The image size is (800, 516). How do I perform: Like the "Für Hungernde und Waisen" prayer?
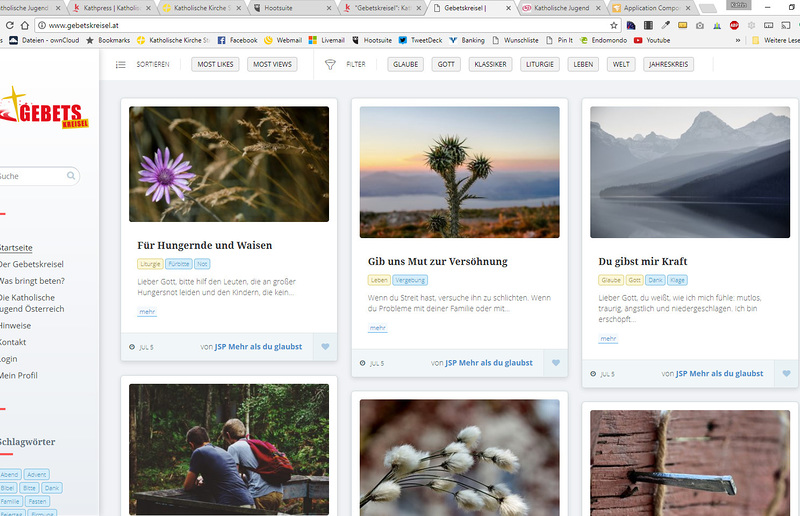(x=325, y=348)
